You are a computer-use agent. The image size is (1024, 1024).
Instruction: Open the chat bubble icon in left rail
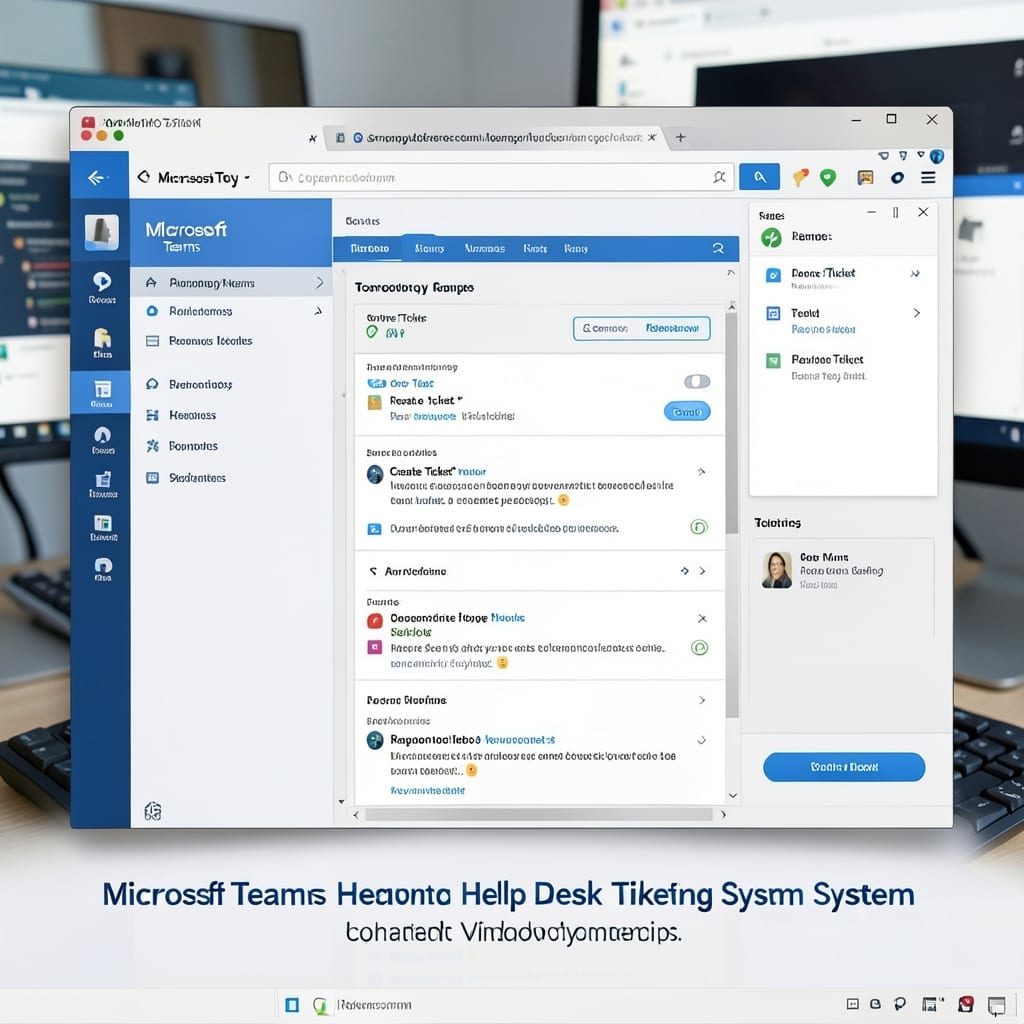coord(102,286)
